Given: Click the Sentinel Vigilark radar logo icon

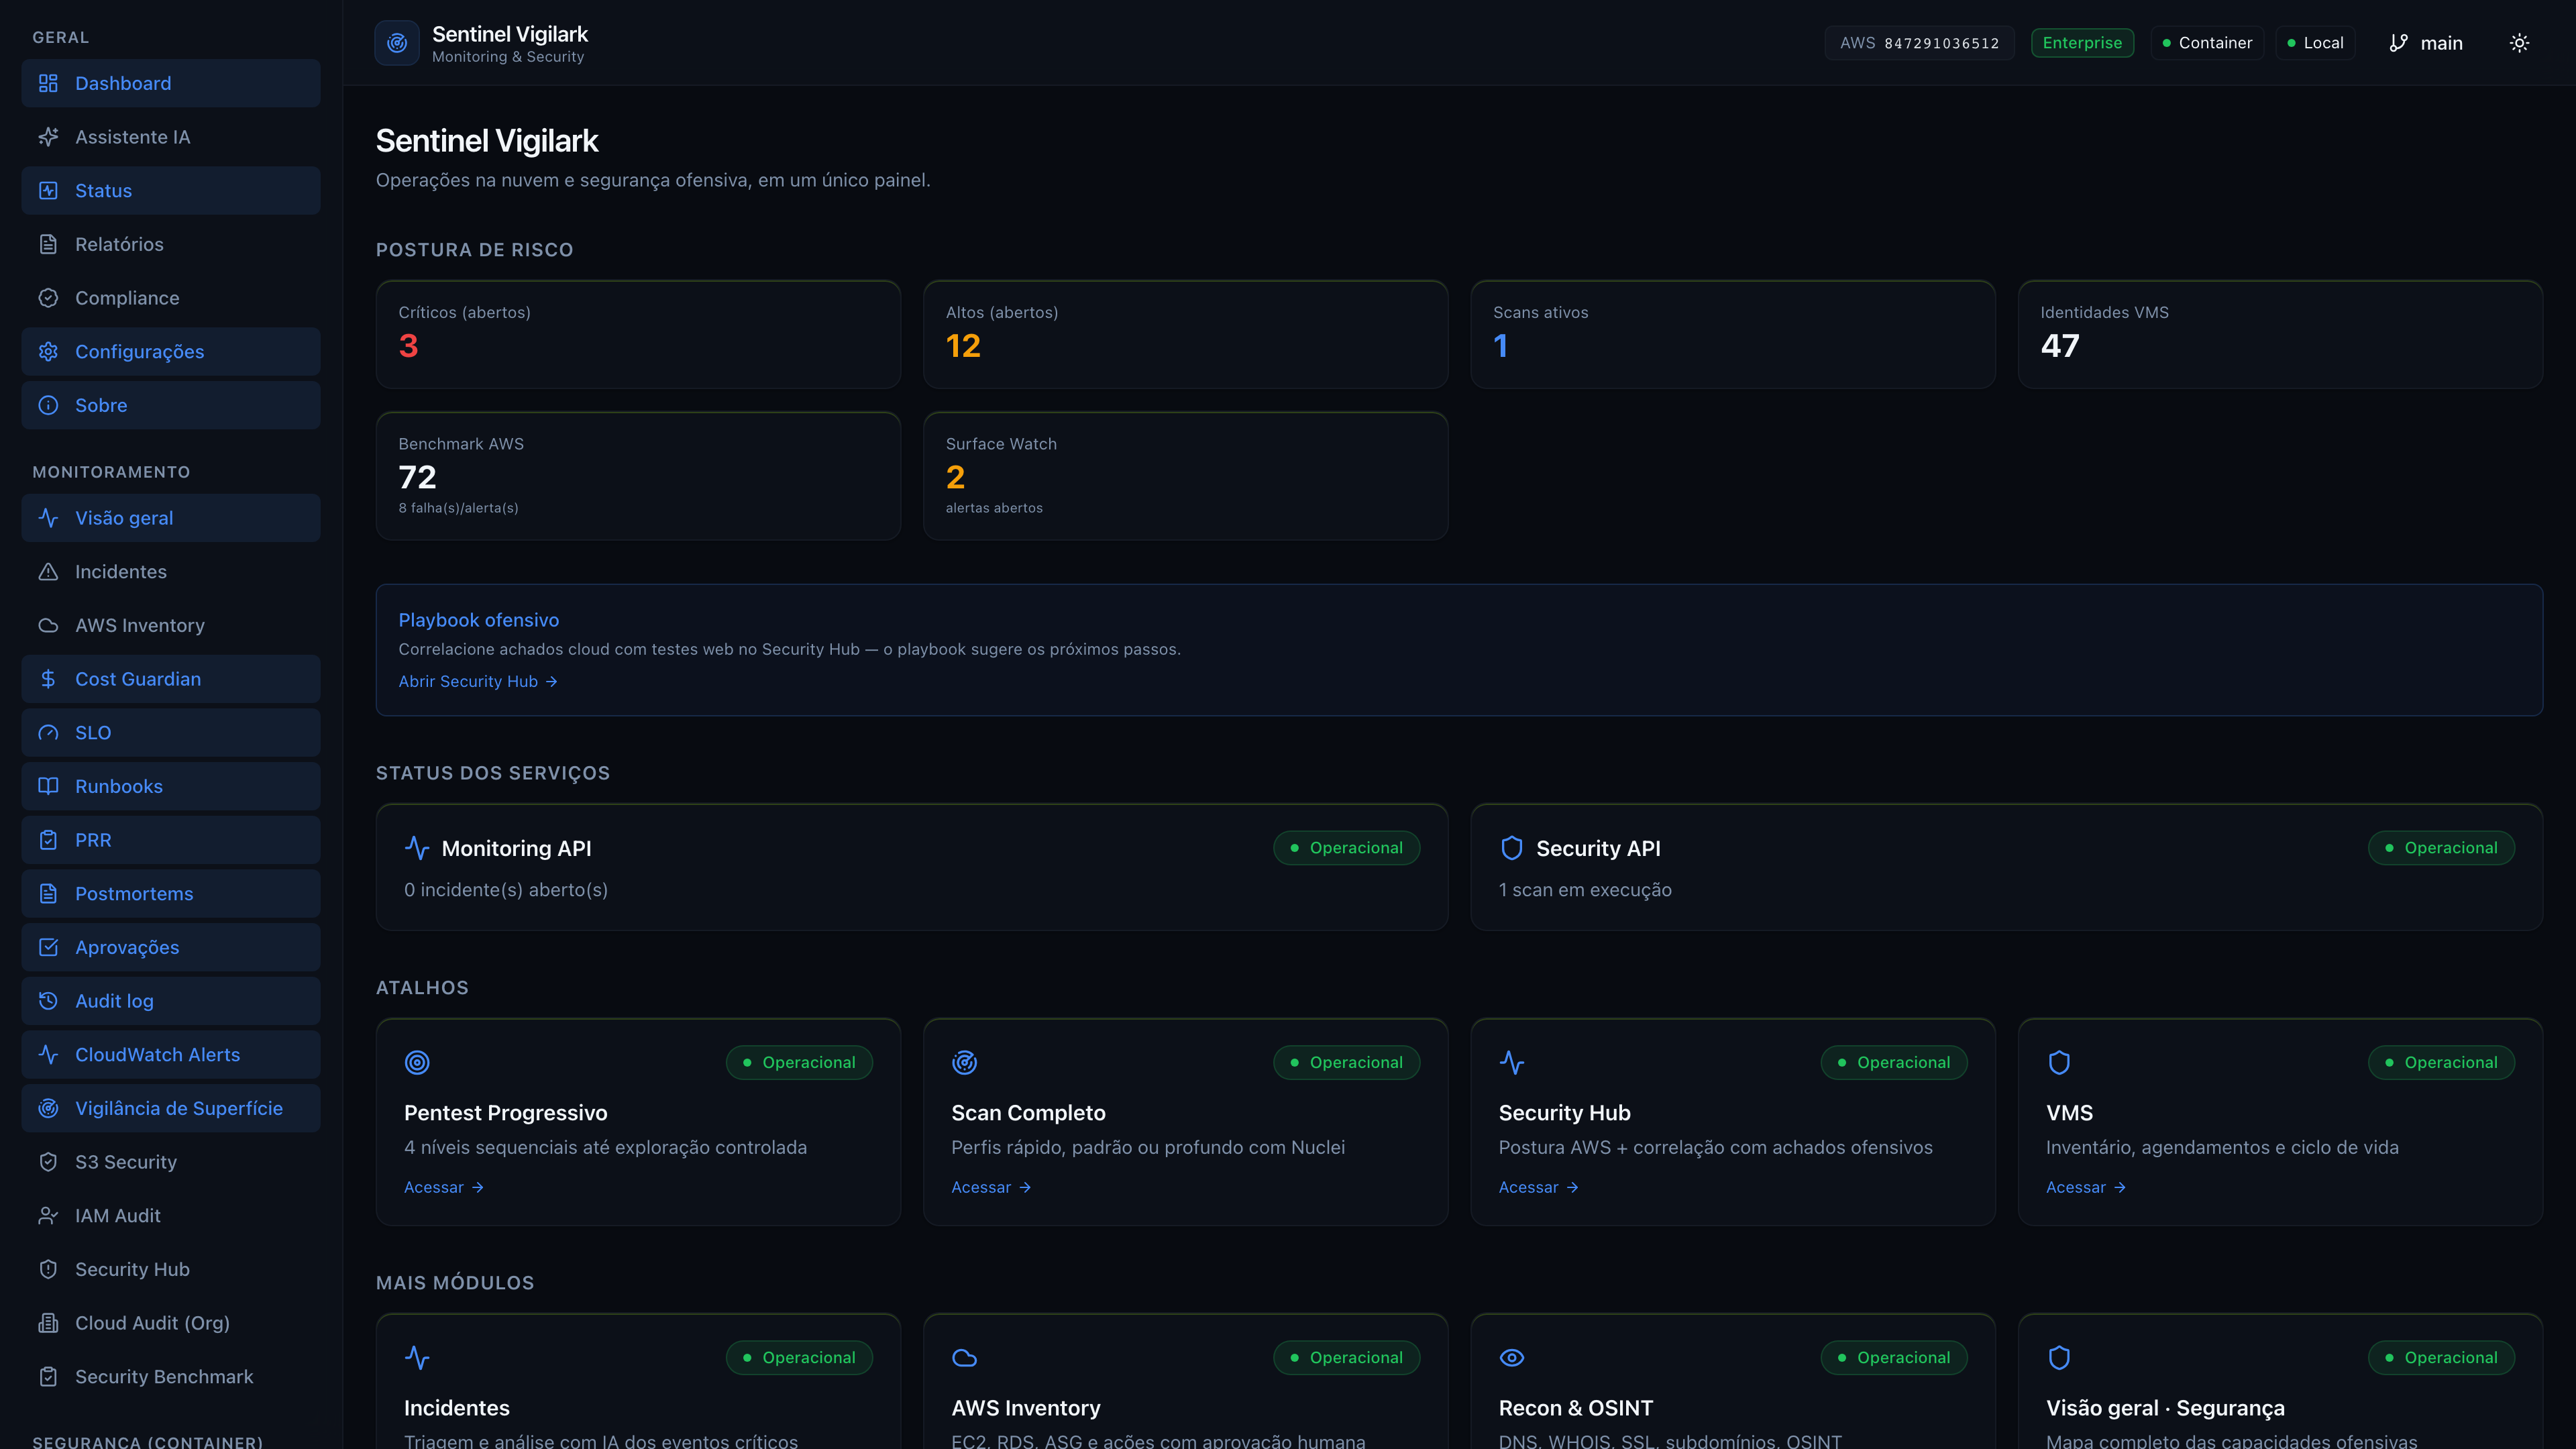Looking at the screenshot, I should click(397, 43).
